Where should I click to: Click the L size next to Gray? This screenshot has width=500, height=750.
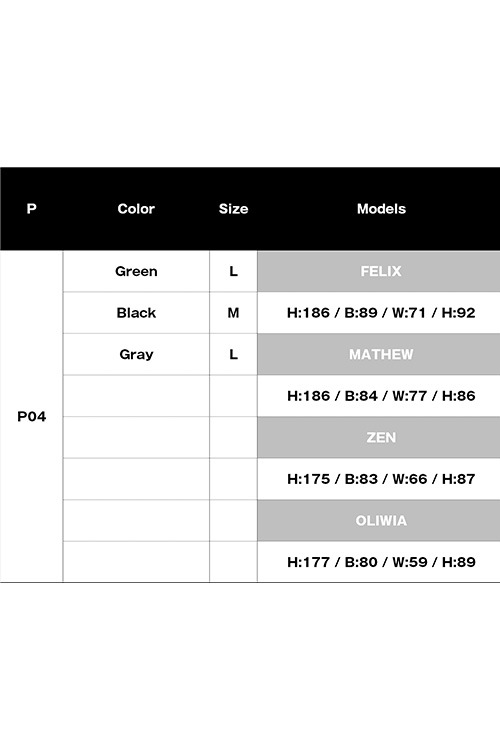(233, 354)
